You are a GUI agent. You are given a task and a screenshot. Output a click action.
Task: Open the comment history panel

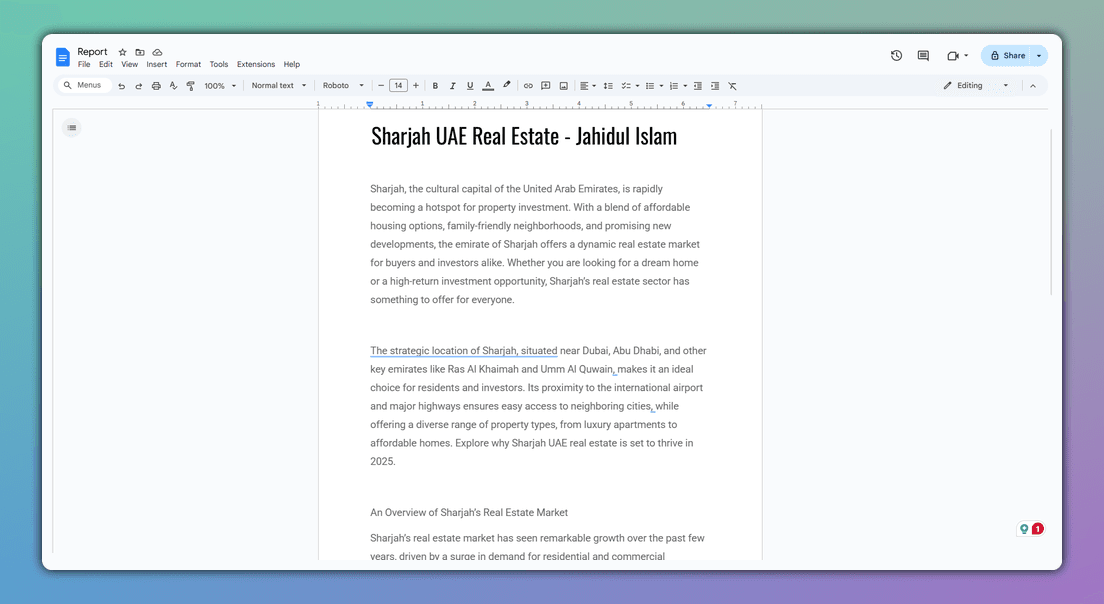tap(922, 55)
